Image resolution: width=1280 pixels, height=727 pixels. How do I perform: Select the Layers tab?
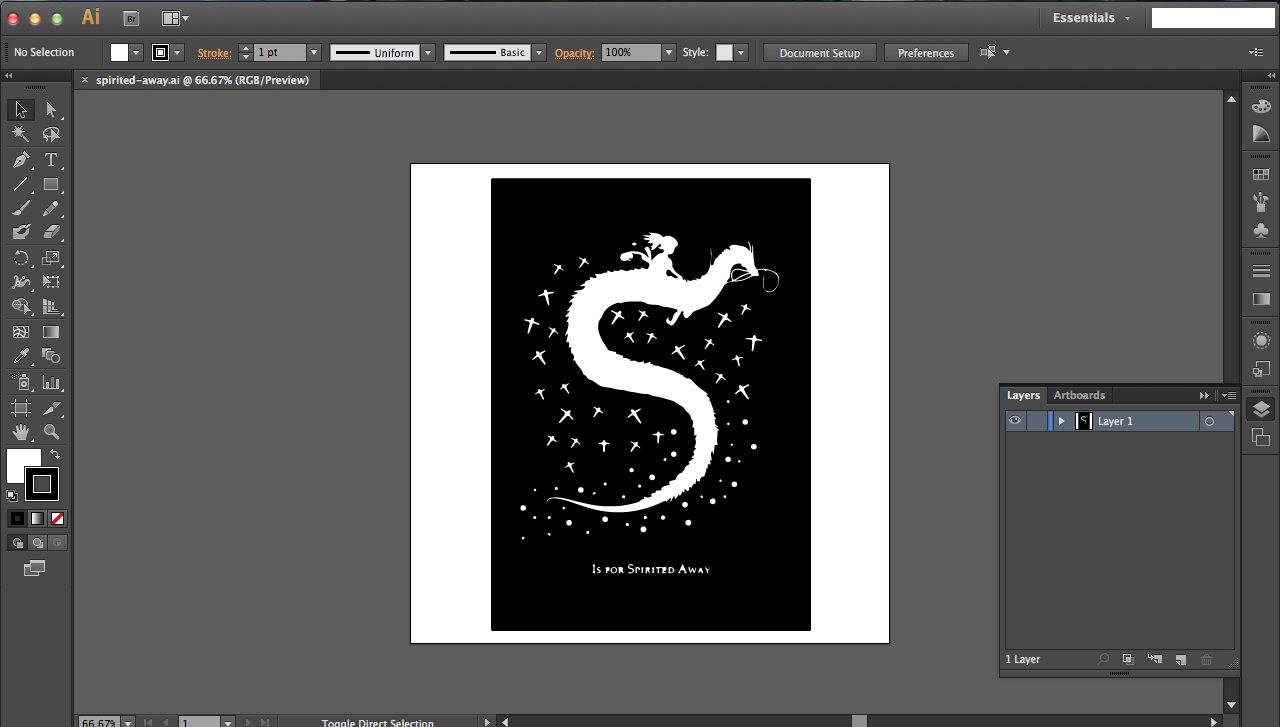pyautogui.click(x=1023, y=395)
